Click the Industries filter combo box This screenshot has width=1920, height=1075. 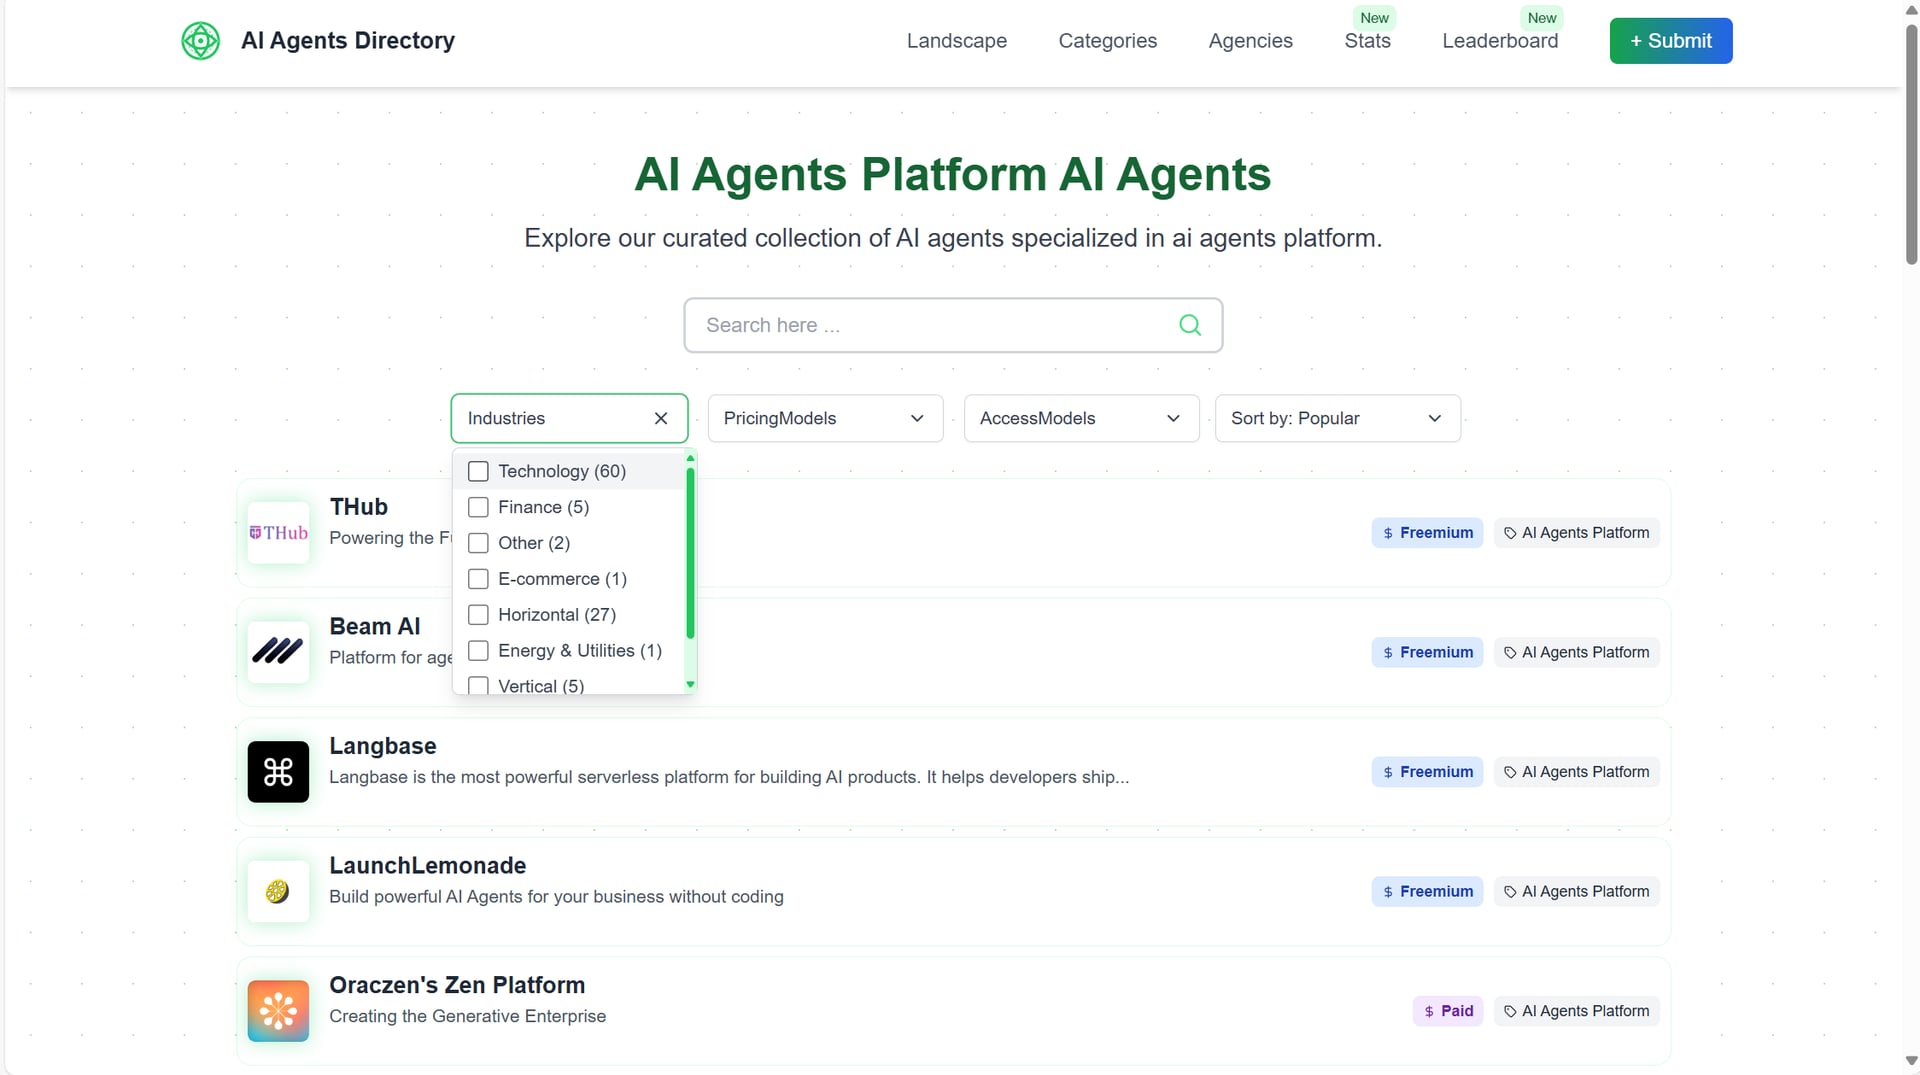[x=569, y=418]
